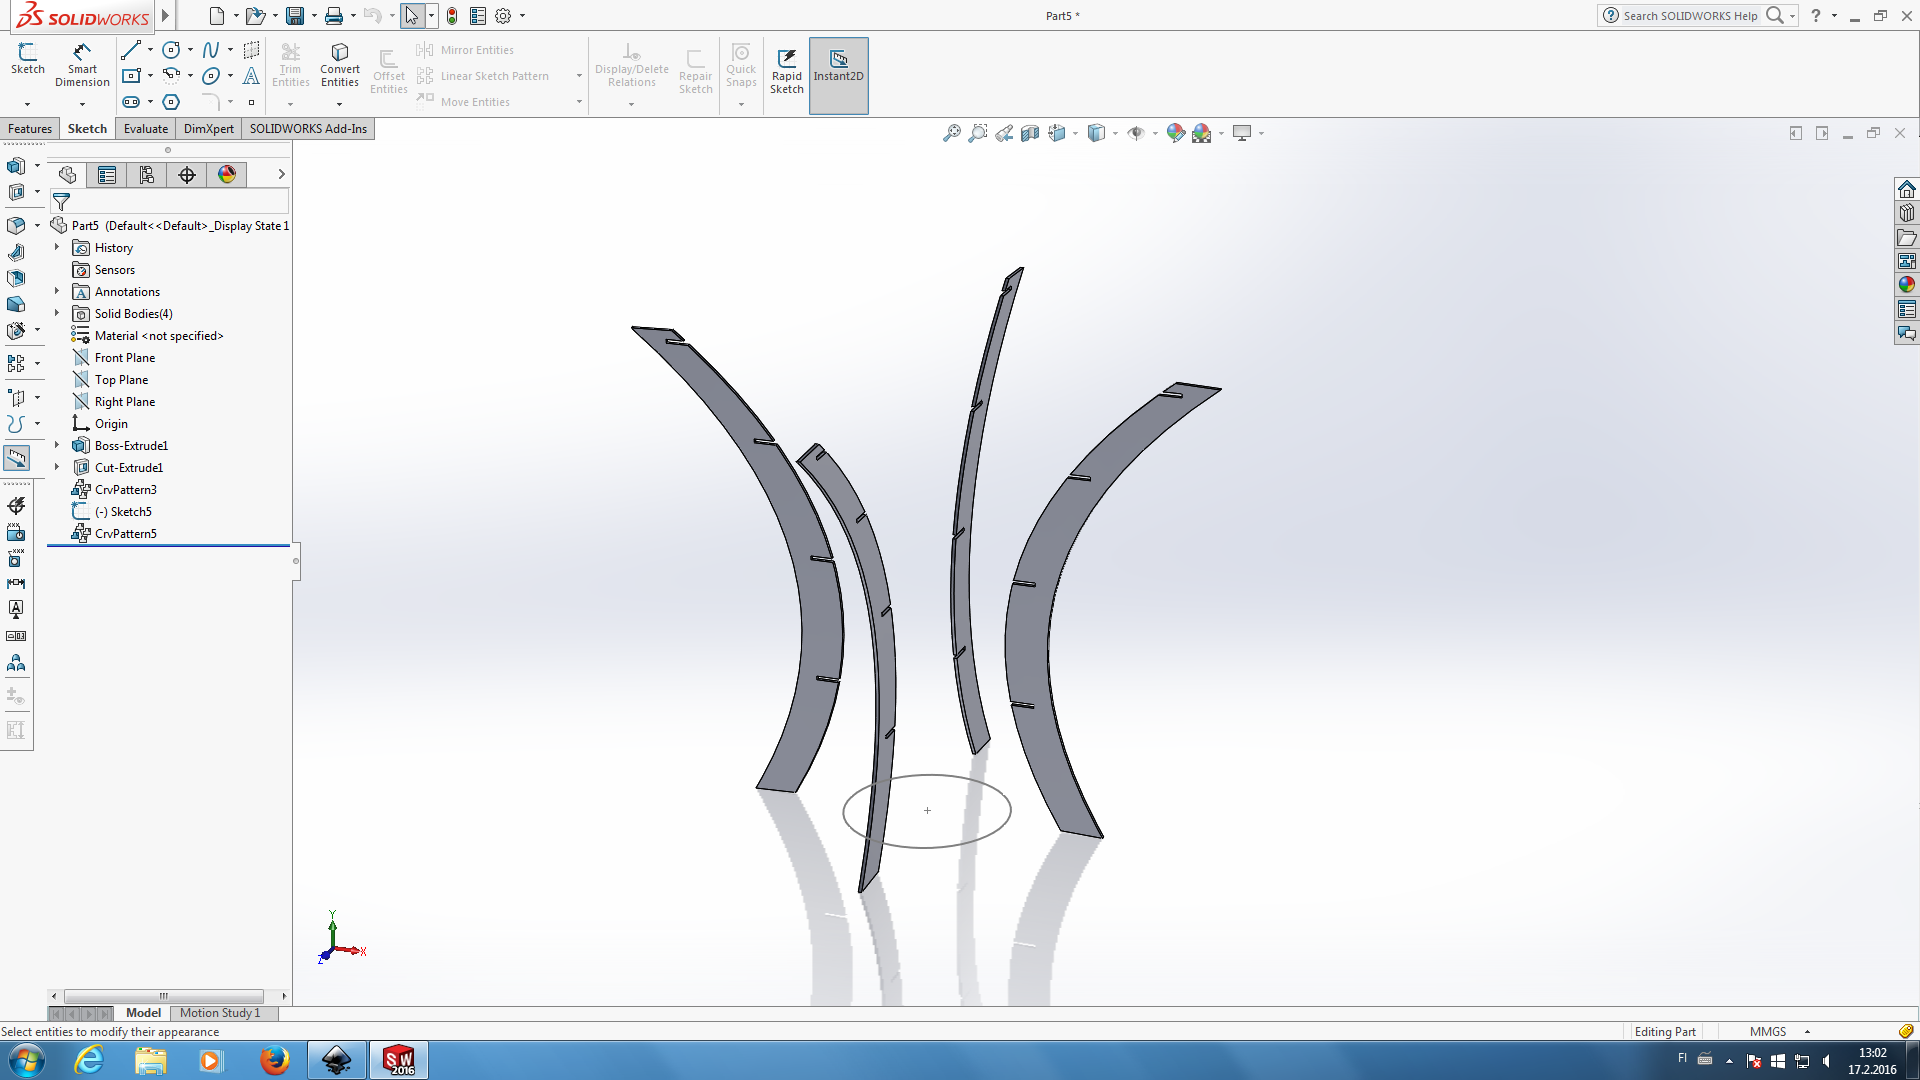Open units MMGS status dropdown
Image resolution: width=1920 pixels, height=1080 pixels.
(x=1807, y=1031)
